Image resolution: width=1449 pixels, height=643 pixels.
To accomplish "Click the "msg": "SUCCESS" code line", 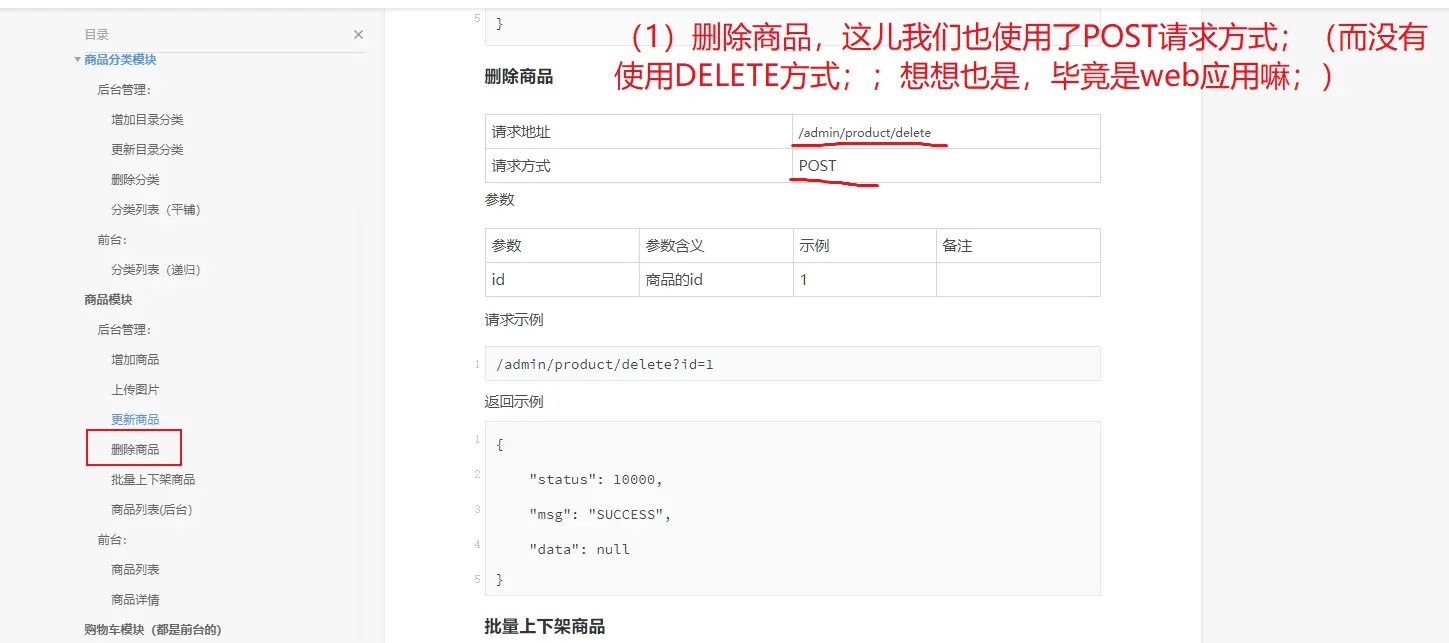I will pos(600,515).
